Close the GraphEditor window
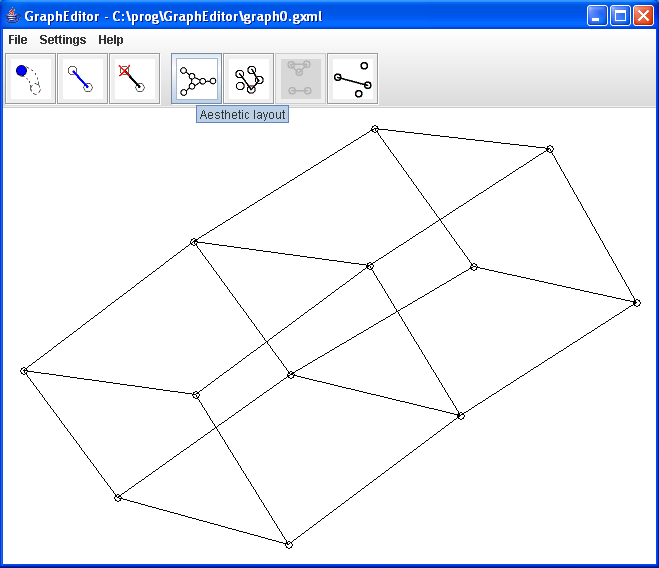The height and width of the screenshot is (568, 659). tap(643, 16)
